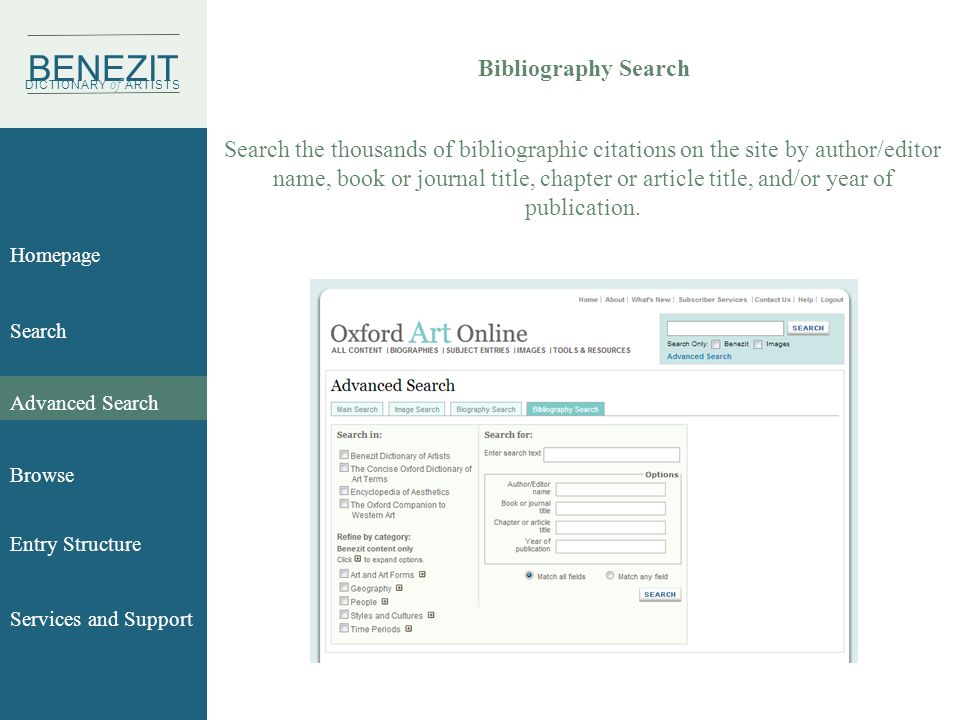The image size is (960, 720).
Task: Open the Browse section
Action: 42,475
